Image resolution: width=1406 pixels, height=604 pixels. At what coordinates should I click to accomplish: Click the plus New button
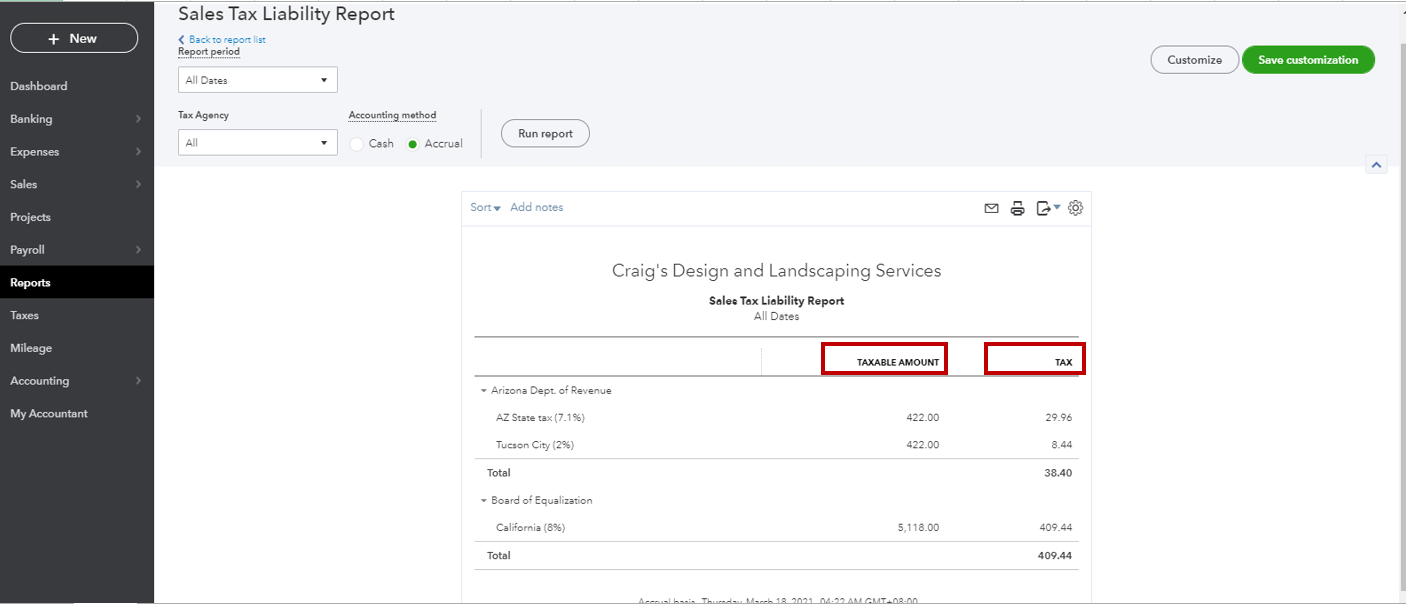[74, 38]
